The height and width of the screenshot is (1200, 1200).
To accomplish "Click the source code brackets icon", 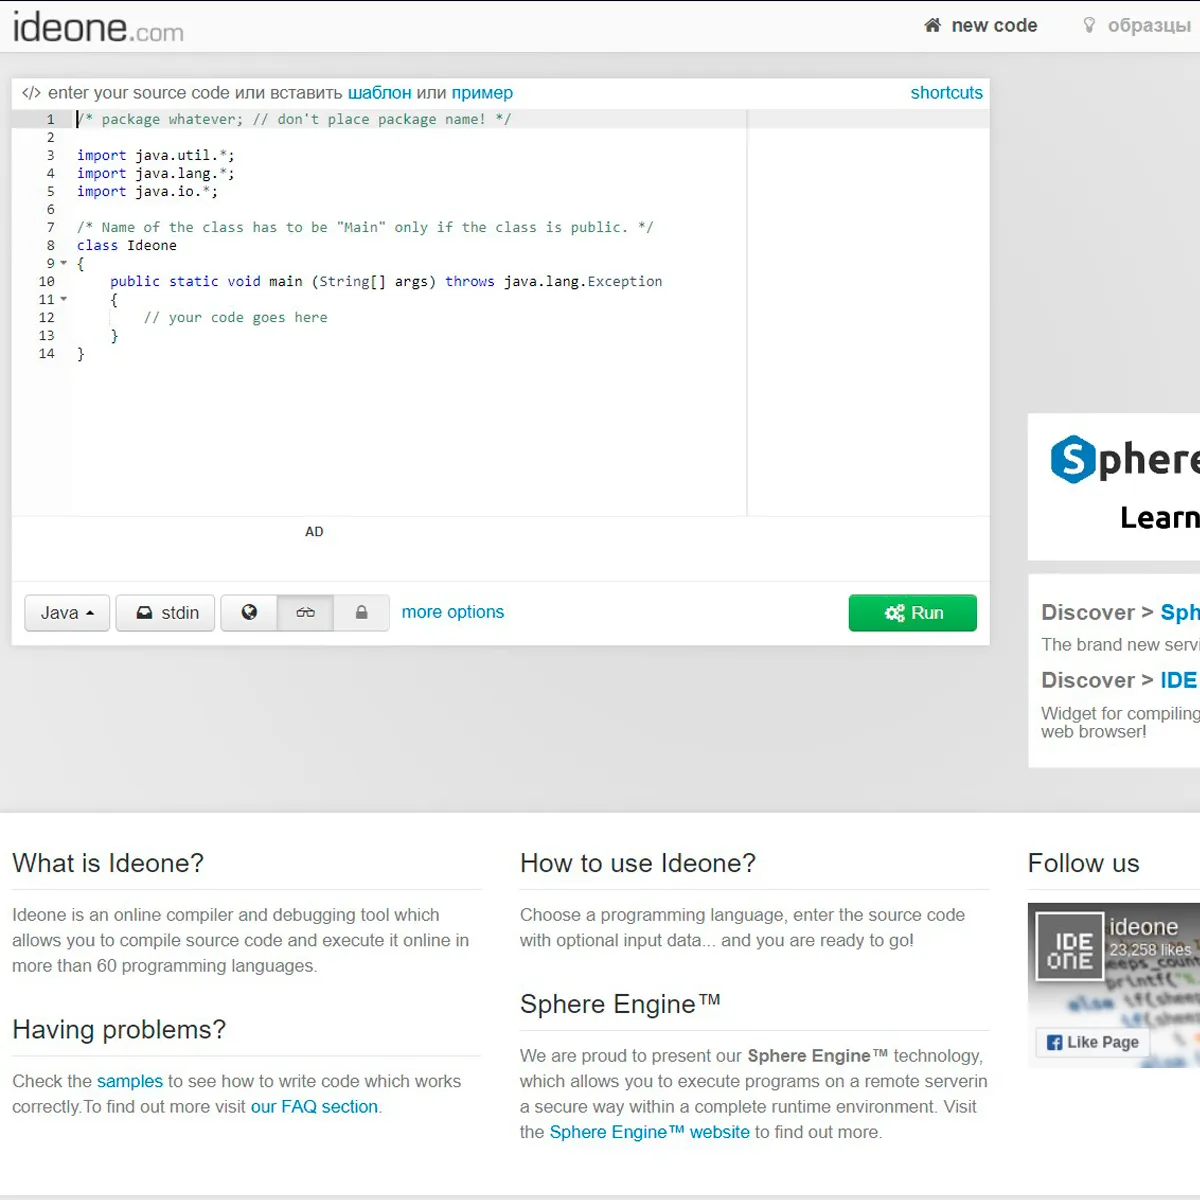I will pyautogui.click(x=31, y=93).
